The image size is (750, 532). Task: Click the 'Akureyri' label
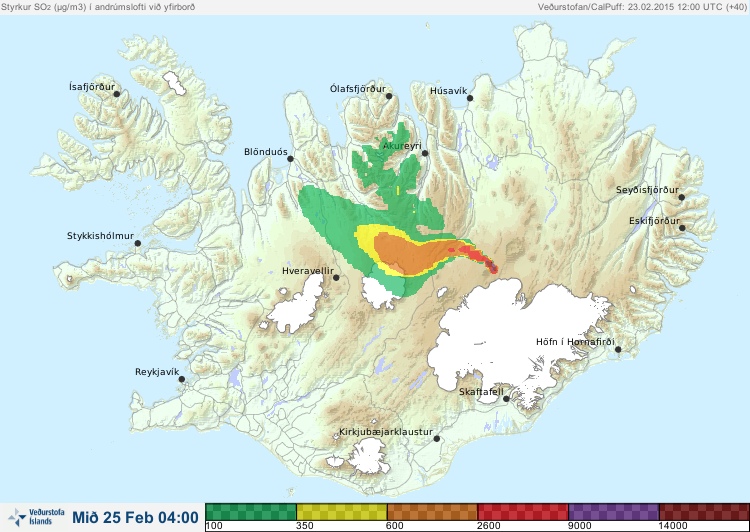click(x=402, y=145)
